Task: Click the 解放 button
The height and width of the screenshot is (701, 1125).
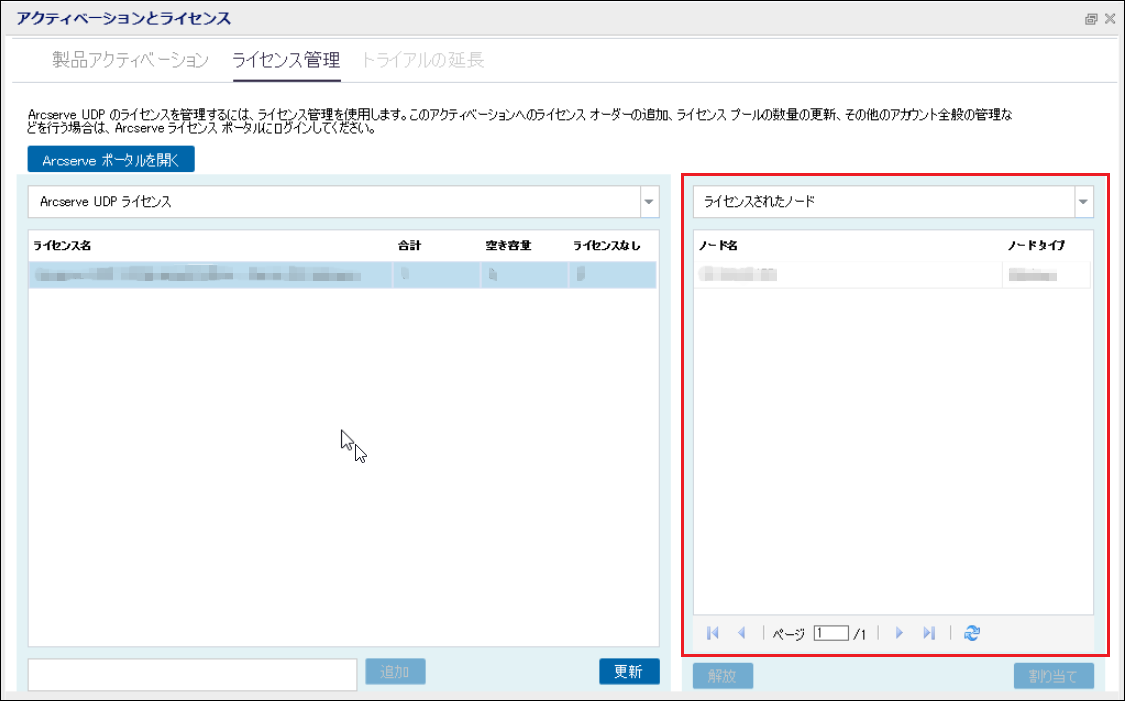Action: (722, 676)
